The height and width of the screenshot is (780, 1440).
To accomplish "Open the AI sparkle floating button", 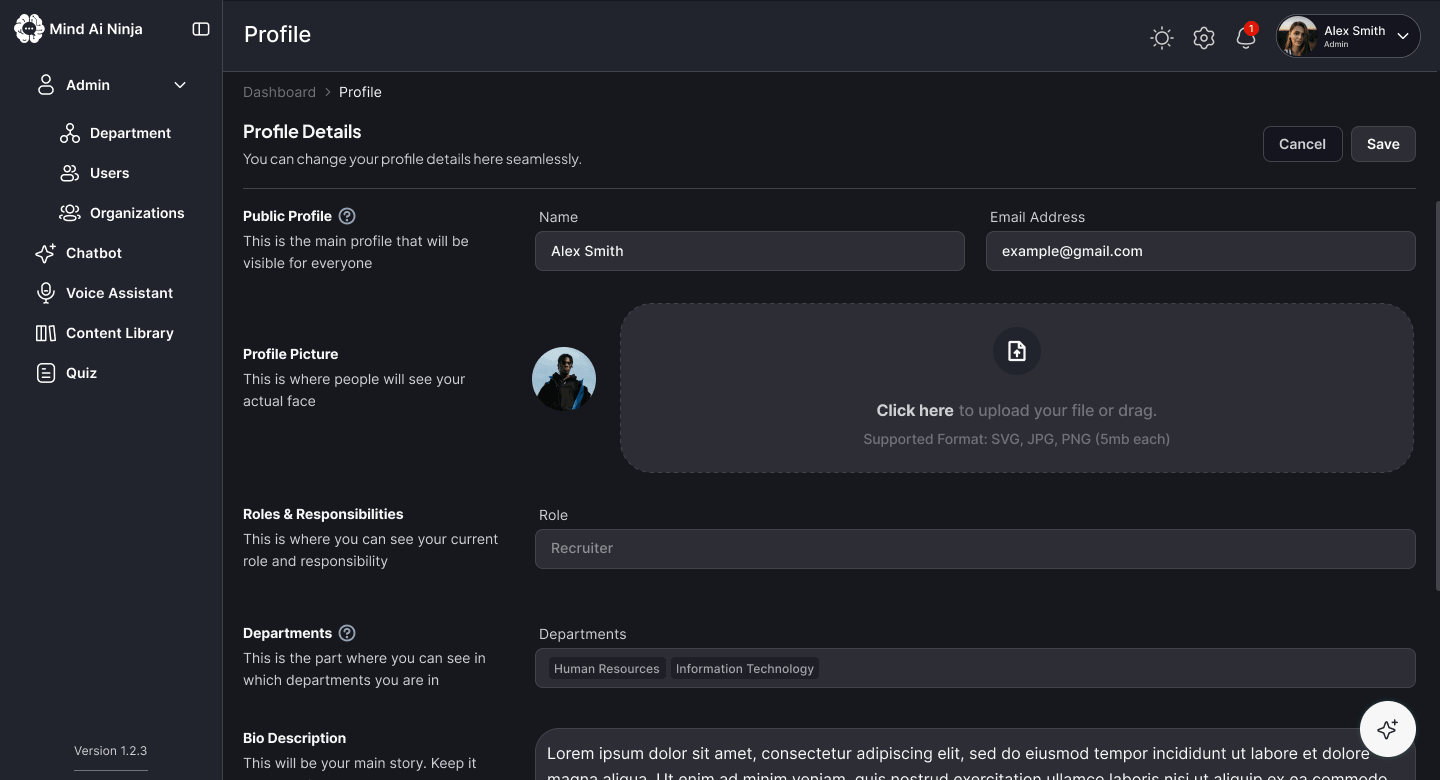I will 1387,729.
